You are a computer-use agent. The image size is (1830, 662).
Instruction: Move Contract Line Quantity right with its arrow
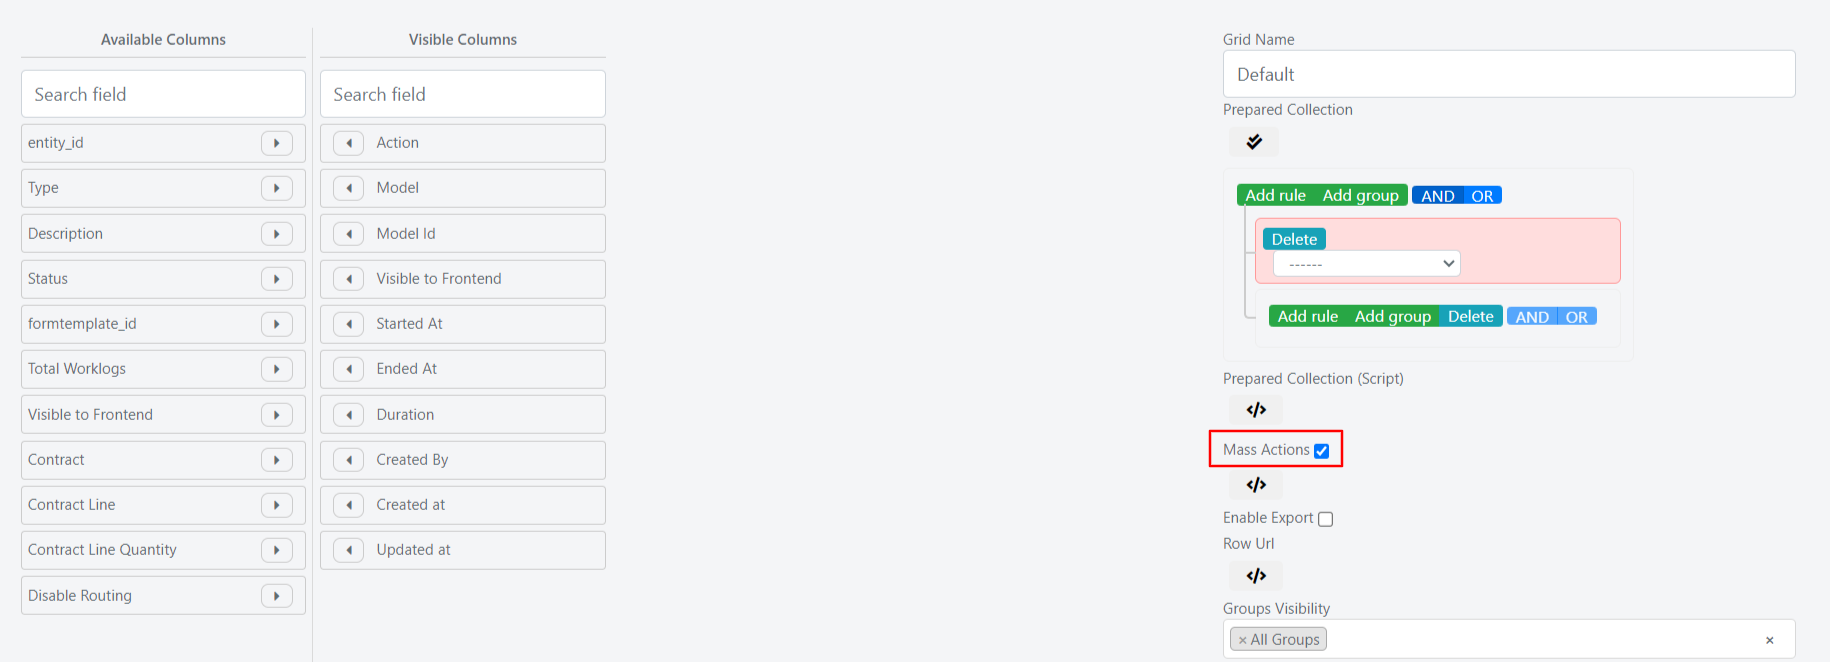click(x=276, y=550)
